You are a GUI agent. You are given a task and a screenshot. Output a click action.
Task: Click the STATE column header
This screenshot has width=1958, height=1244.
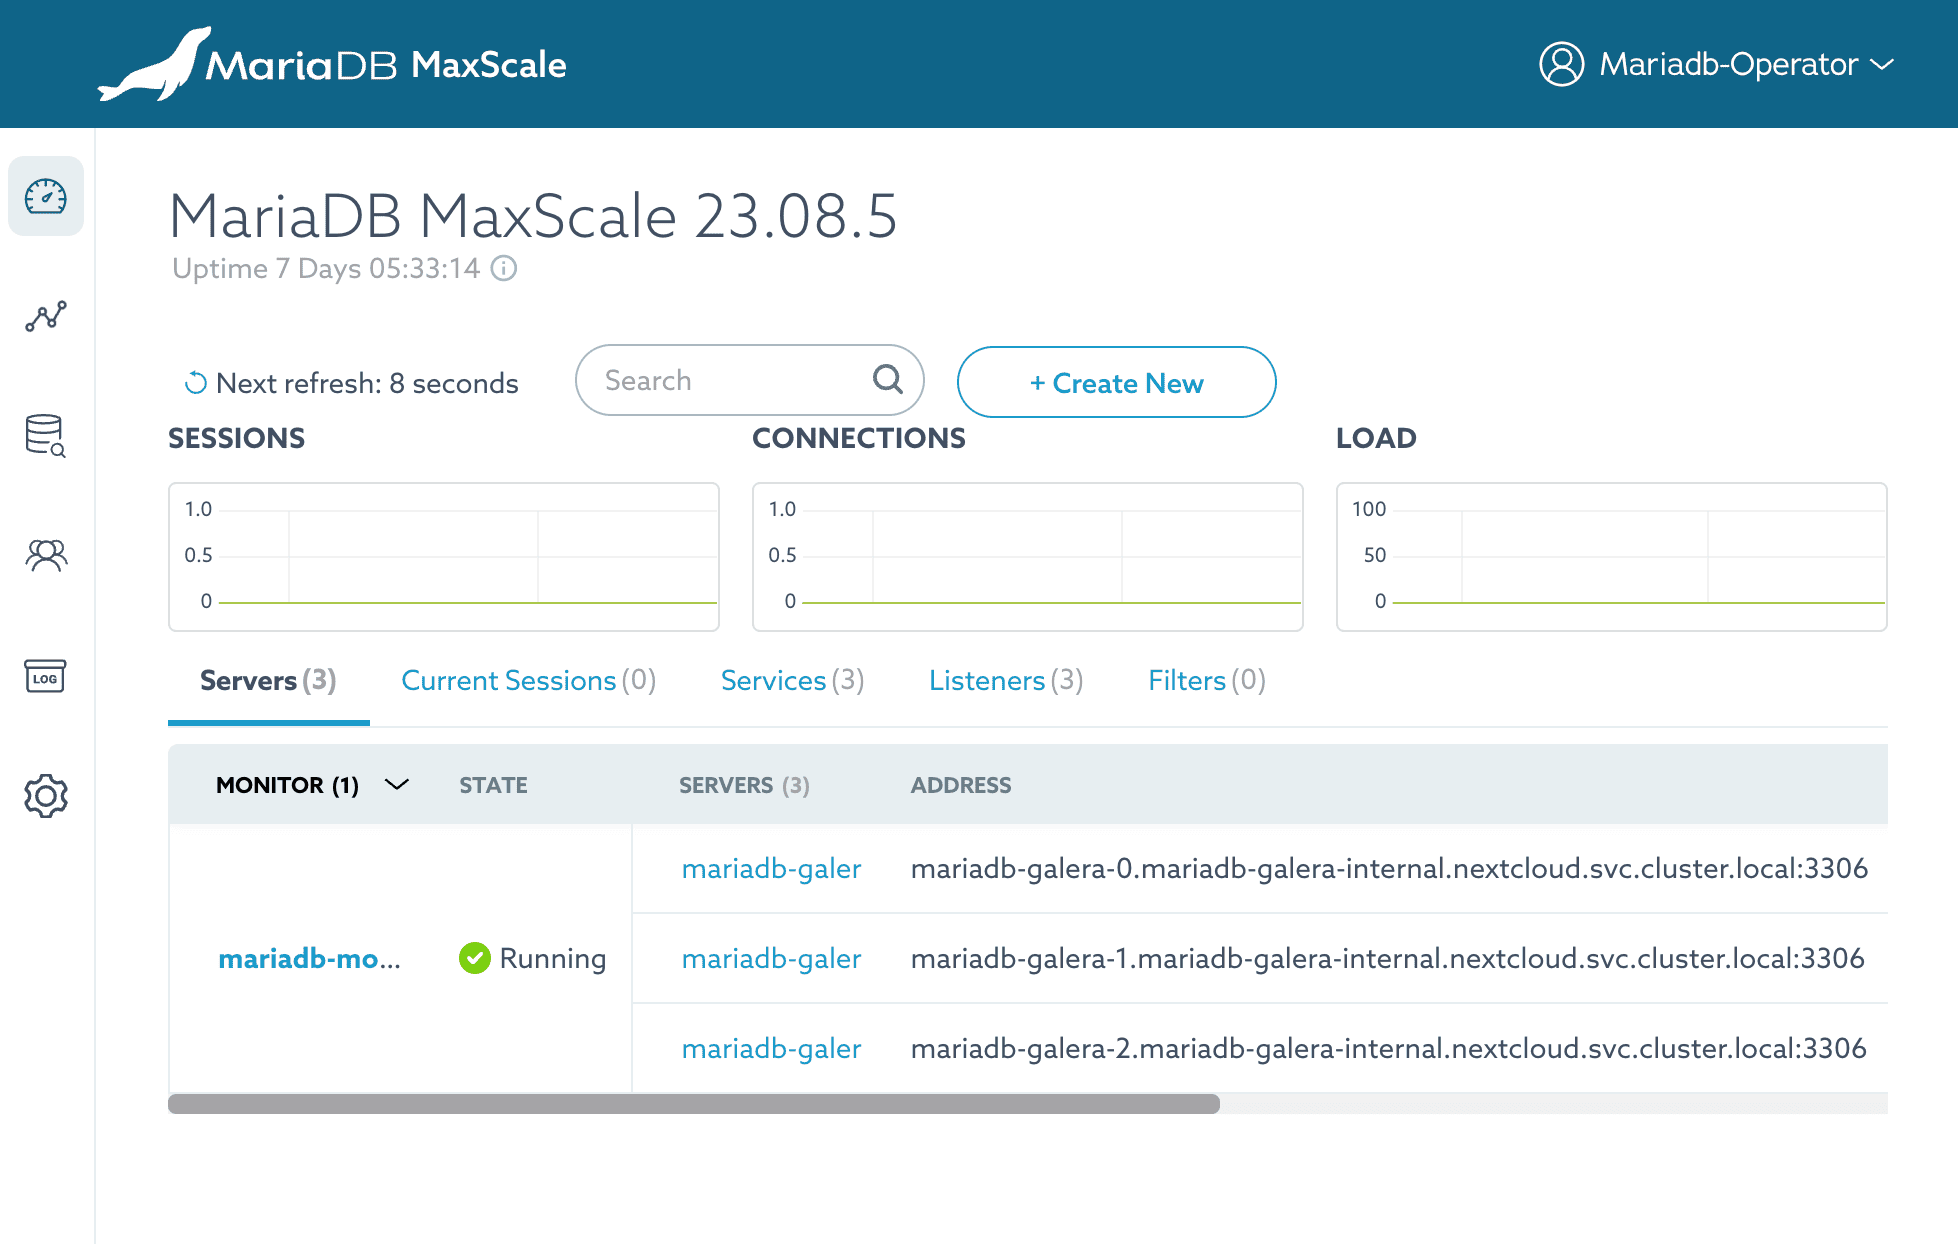(494, 785)
